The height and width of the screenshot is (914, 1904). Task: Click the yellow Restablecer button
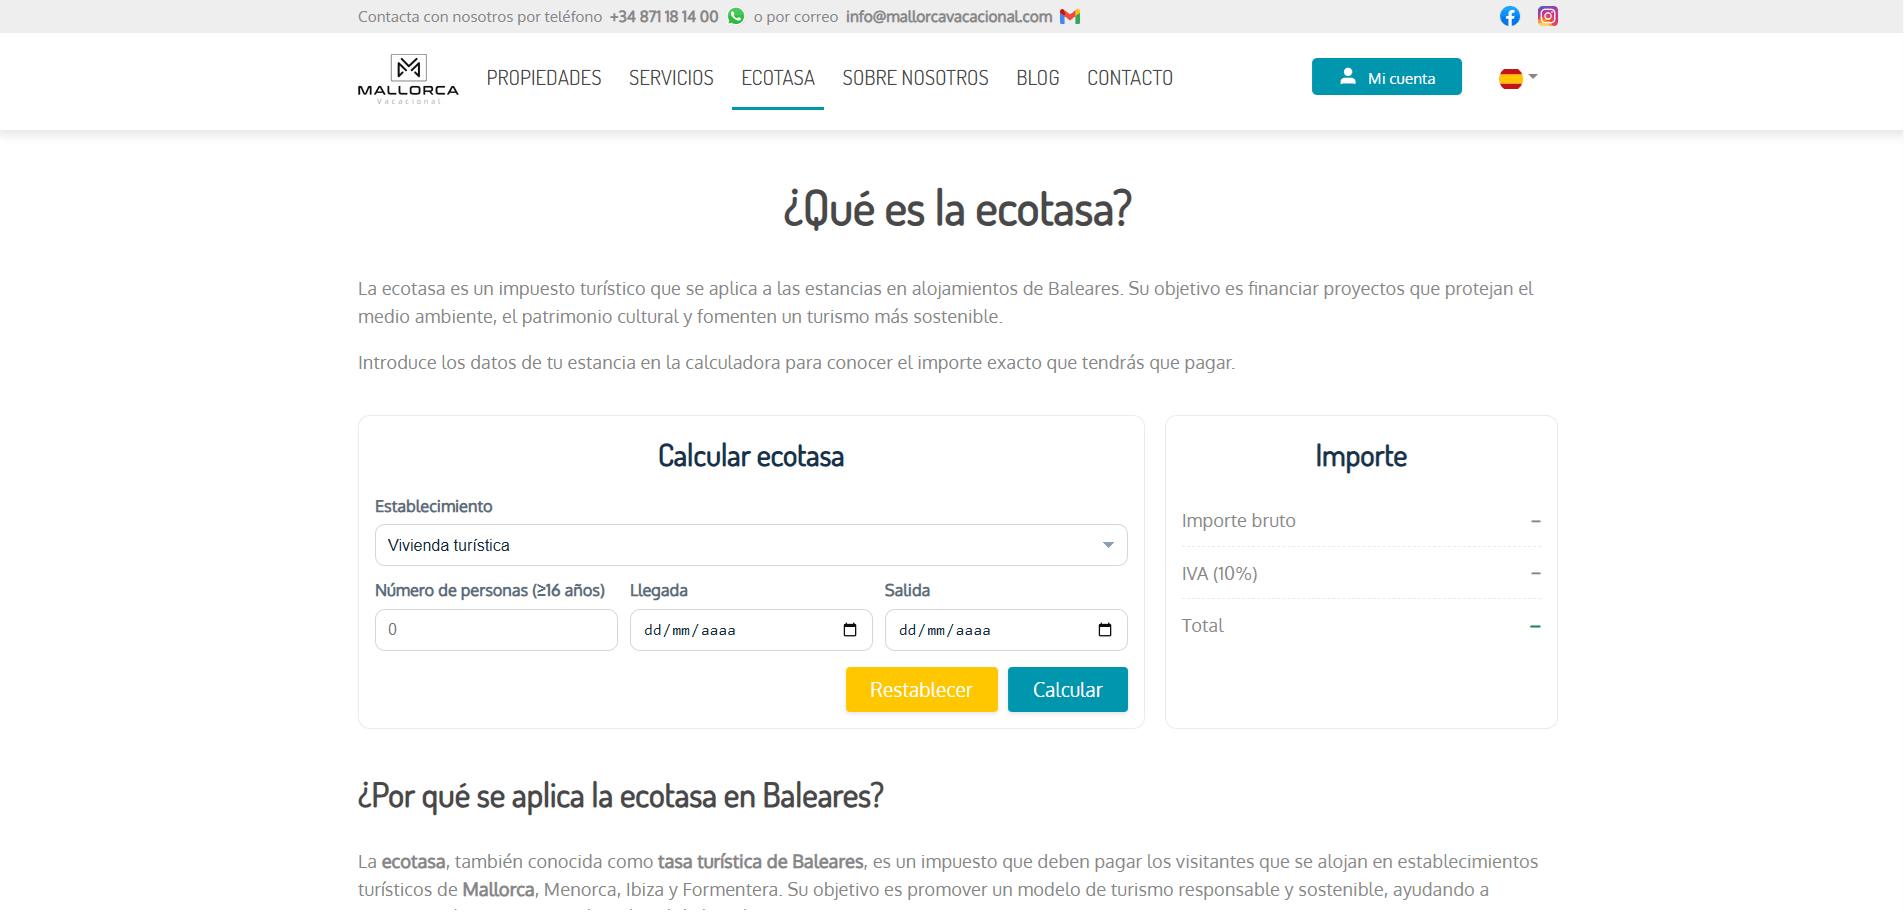click(921, 690)
